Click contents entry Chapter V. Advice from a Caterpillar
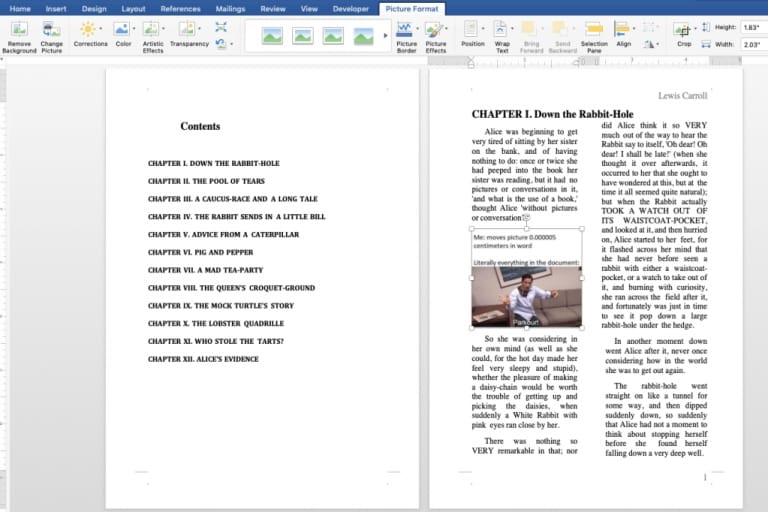768x512 pixels. pos(223,234)
